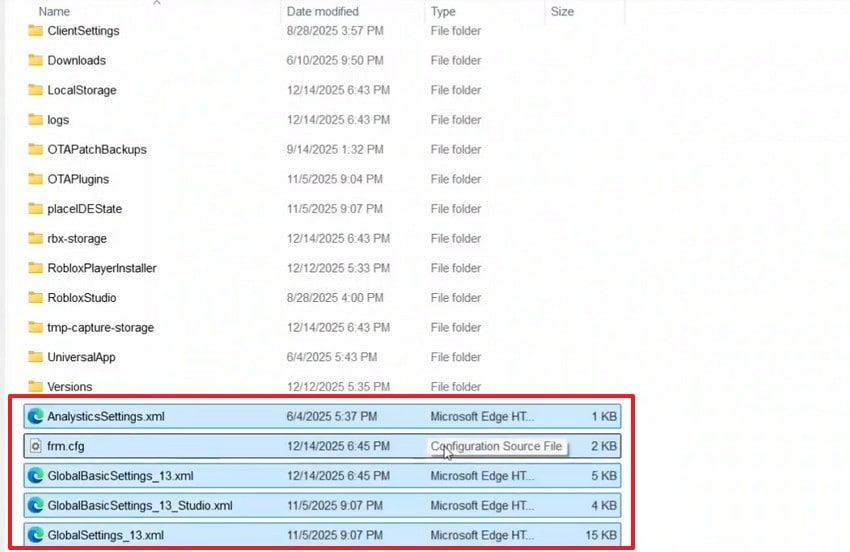This screenshot has width=850, height=552.
Task: Click the tmp-capture-storage folder icon
Action: pyautogui.click(x=35, y=328)
